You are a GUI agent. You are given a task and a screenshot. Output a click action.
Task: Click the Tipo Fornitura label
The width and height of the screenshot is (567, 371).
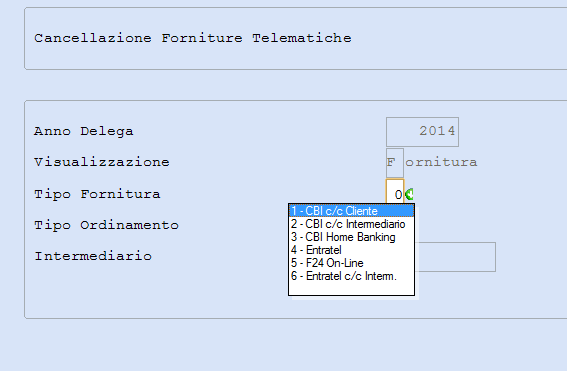97,194
